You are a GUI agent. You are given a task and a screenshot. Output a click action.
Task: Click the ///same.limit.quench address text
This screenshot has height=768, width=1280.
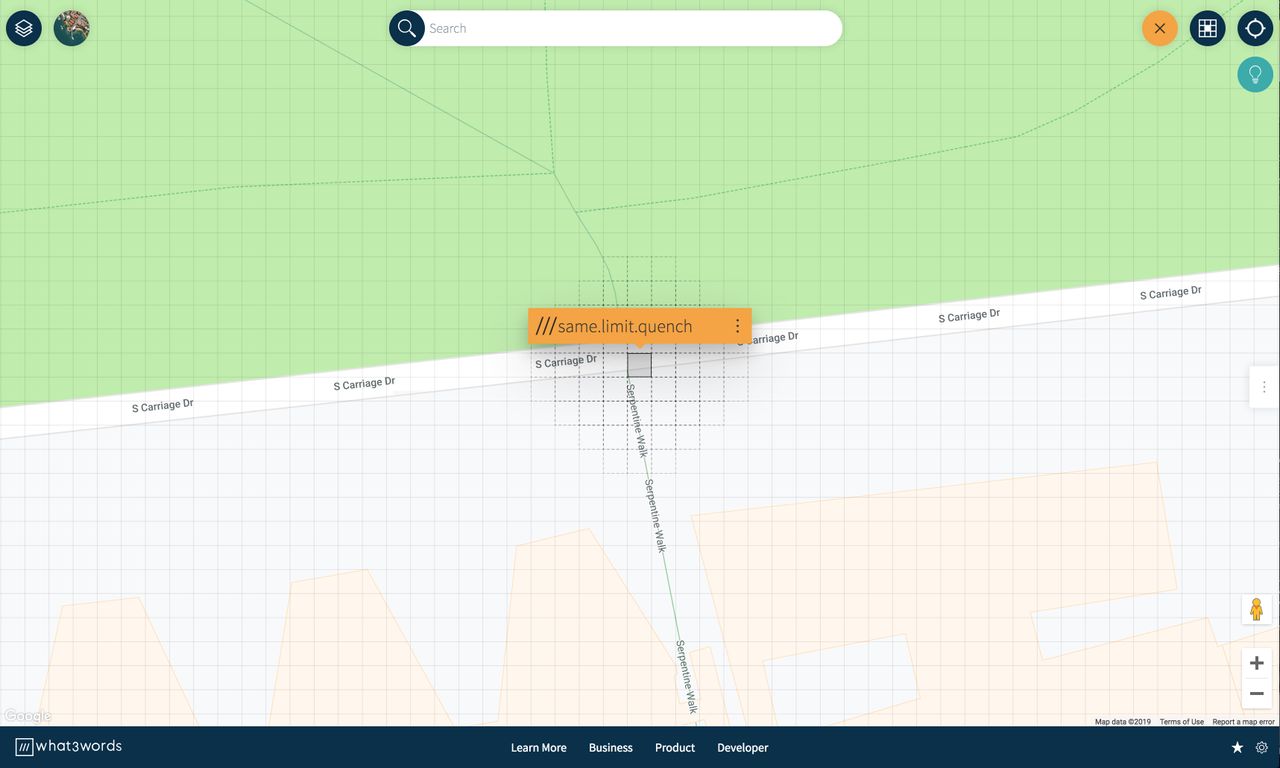(x=614, y=326)
